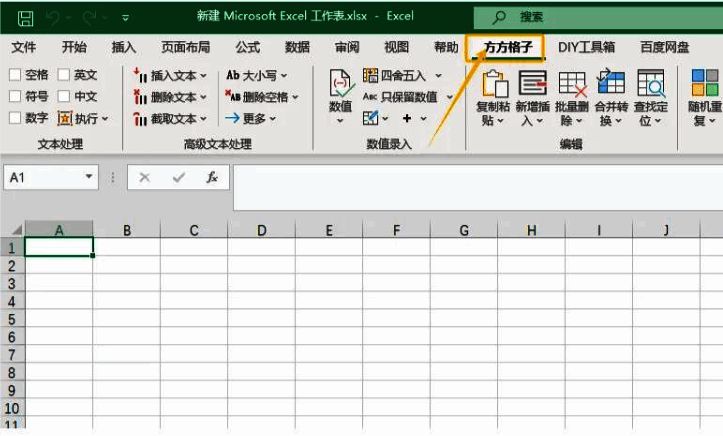Open the 文件 menu tab

[x=24, y=47]
